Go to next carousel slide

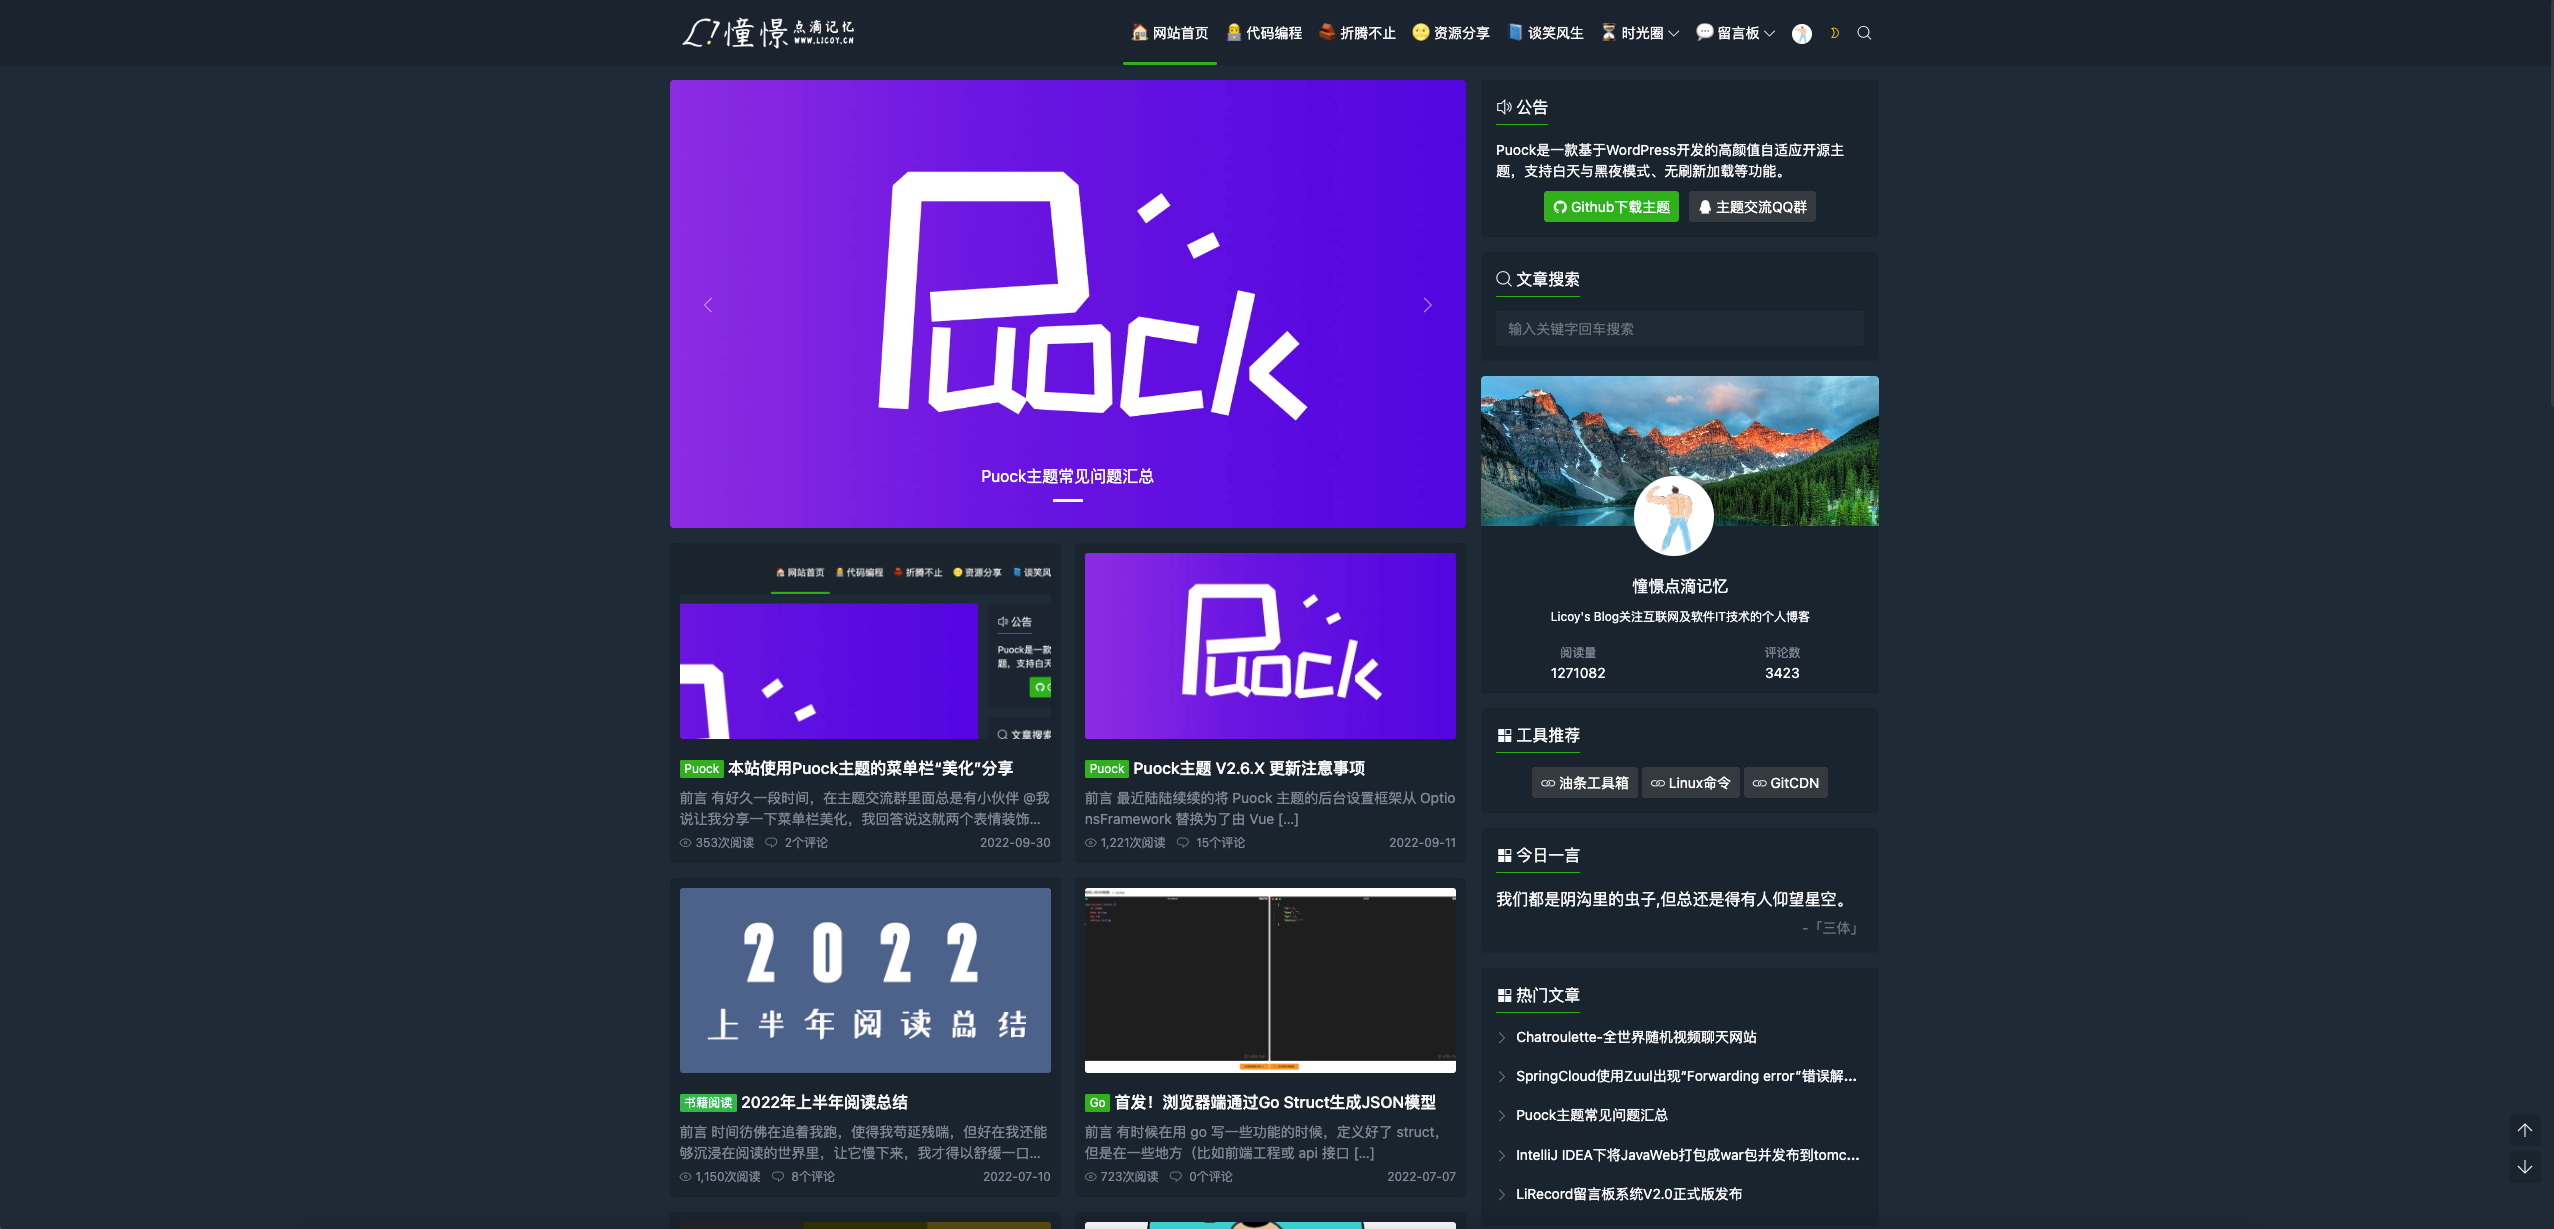1428,305
